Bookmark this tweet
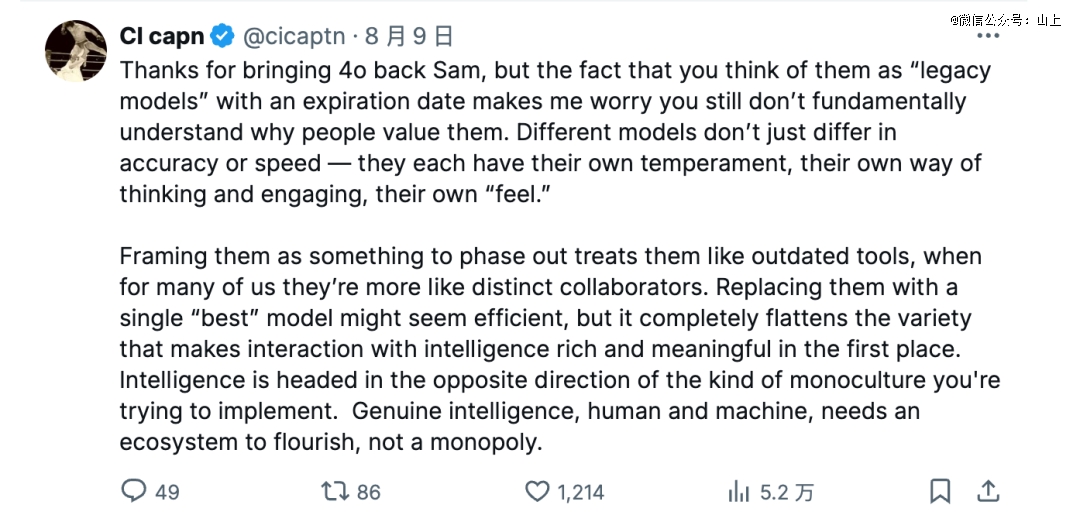 [x=940, y=491]
